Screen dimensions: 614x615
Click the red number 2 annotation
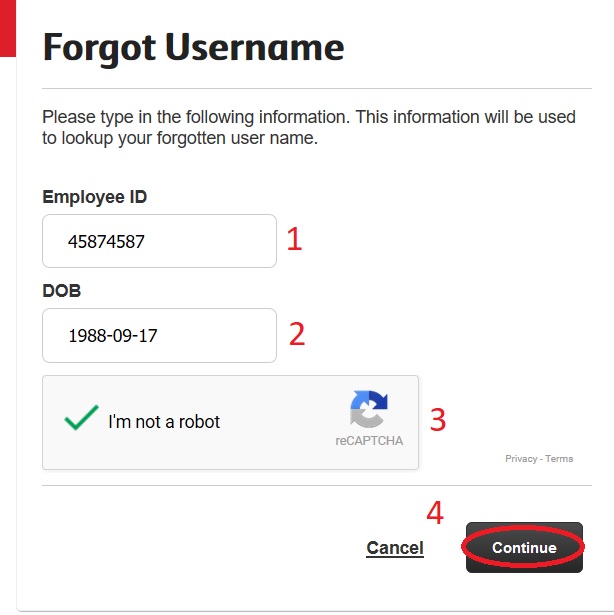296,334
